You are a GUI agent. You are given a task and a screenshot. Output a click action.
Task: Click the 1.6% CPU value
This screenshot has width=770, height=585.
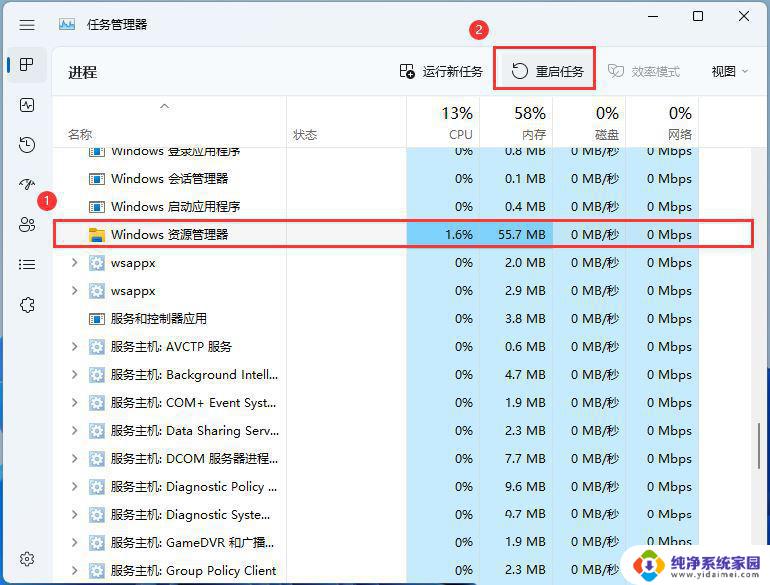click(459, 235)
